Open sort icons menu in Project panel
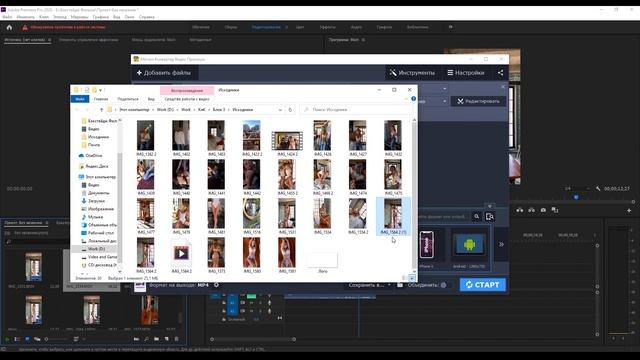The width and height of the screenshot is (640, 360). pos(76,339)
